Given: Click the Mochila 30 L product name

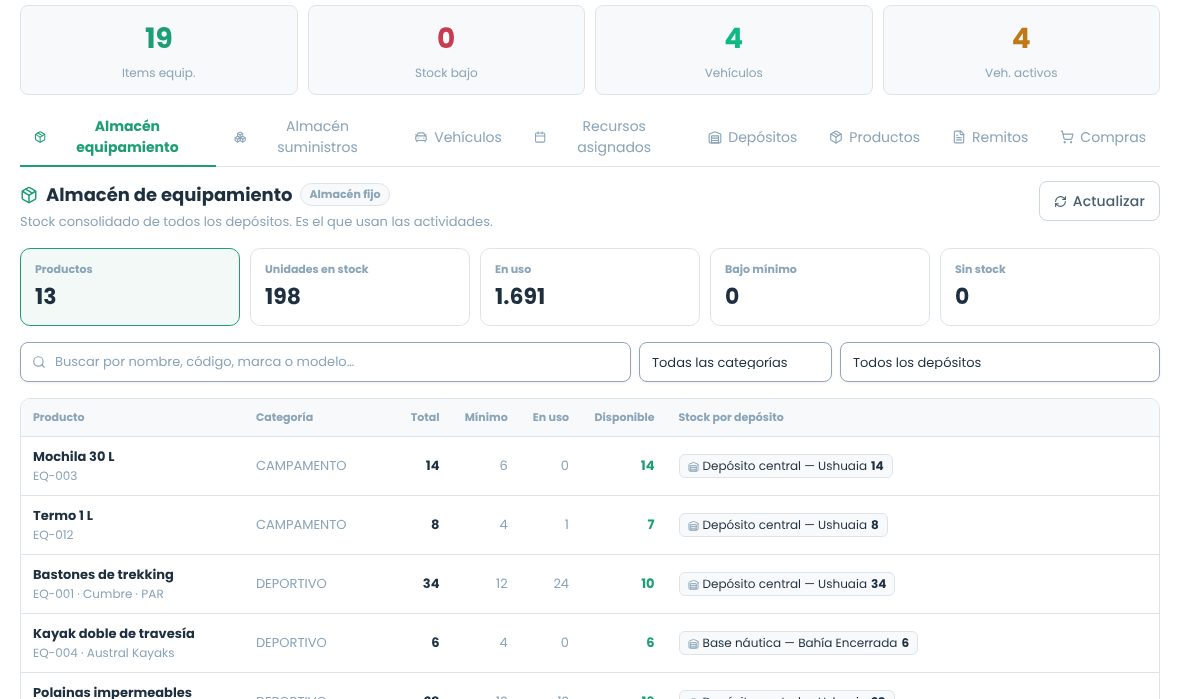Looking at the screenshot, I should [74, 457].
